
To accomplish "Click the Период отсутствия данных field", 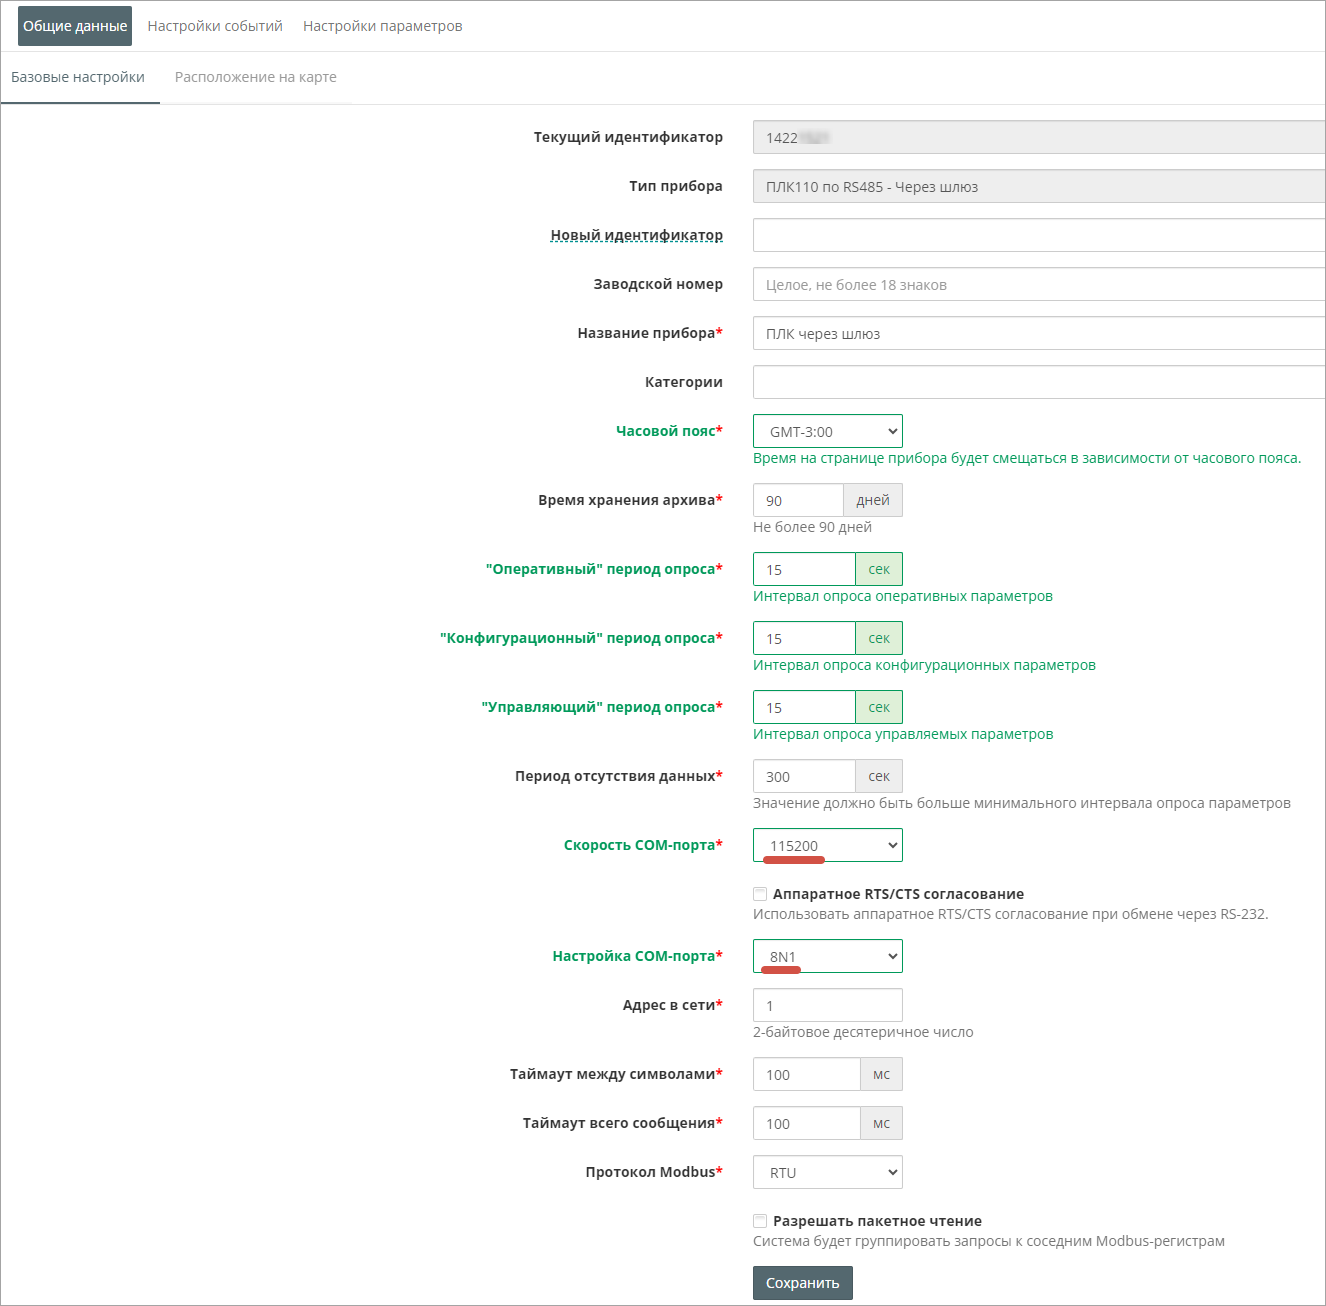I will pyautogui.click(x=804, y=777).
